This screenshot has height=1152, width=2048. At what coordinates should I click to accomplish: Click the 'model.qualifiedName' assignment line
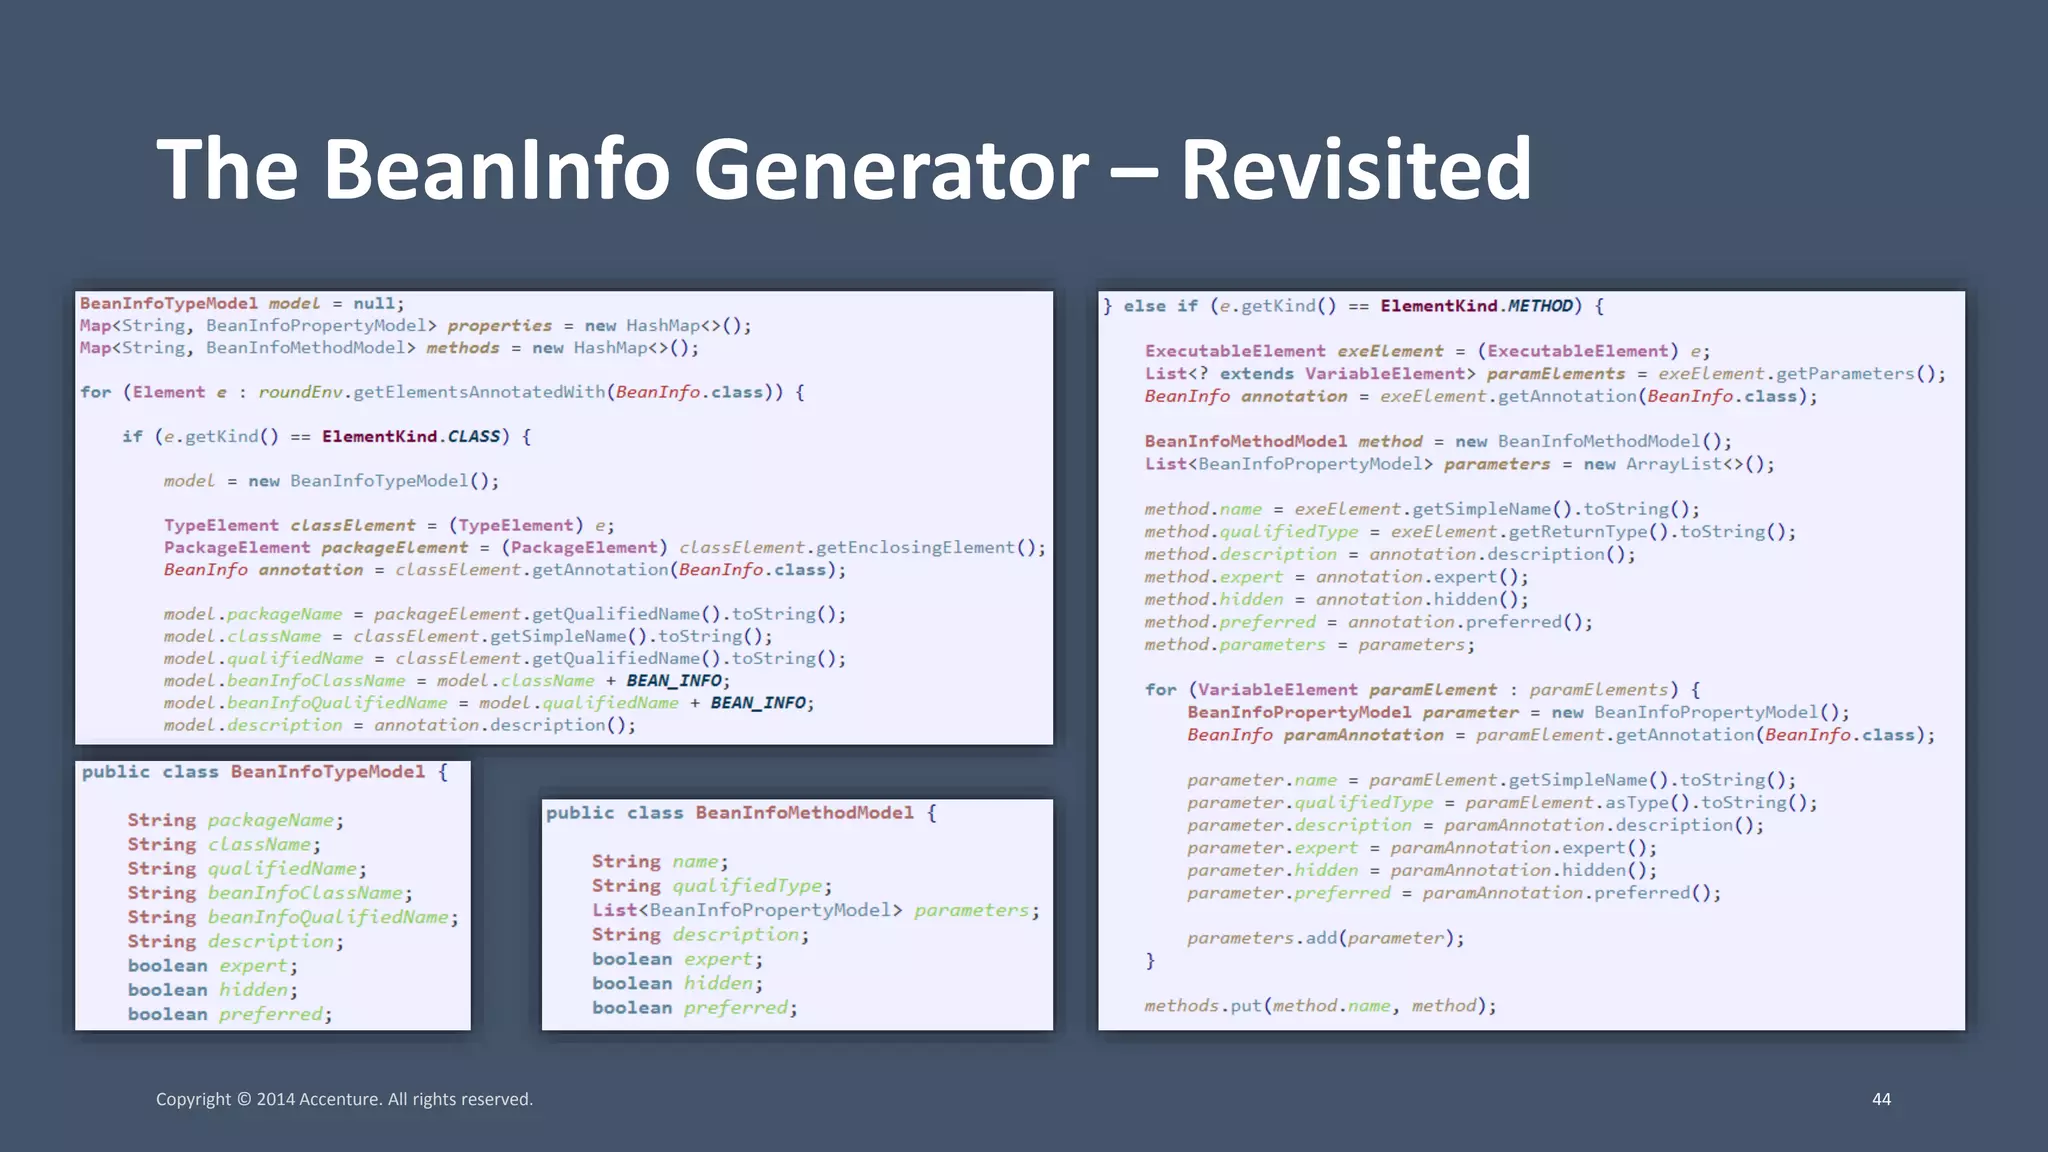(x=505, y=658)
